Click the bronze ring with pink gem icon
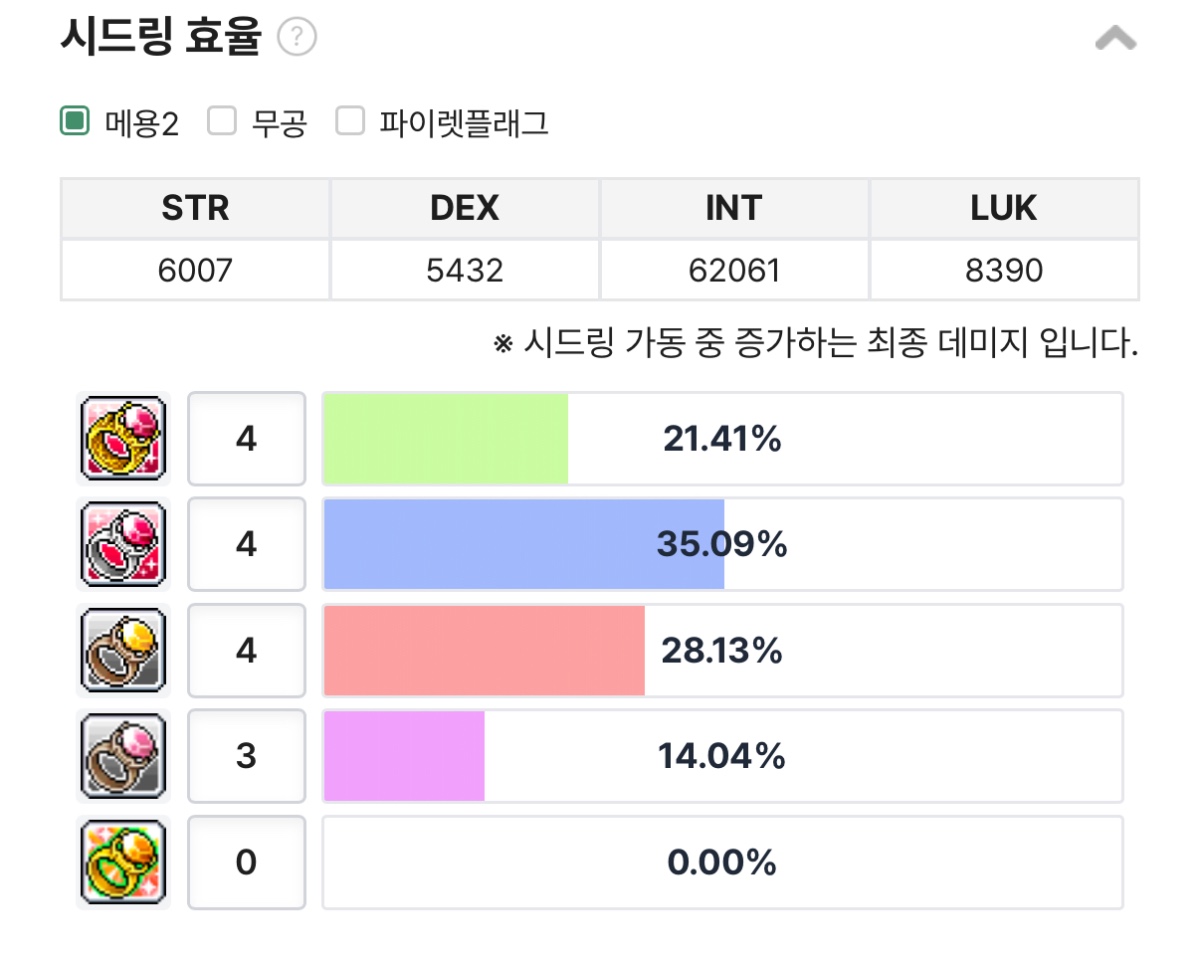Screen dimensions: 1200x961 (123, 756)
